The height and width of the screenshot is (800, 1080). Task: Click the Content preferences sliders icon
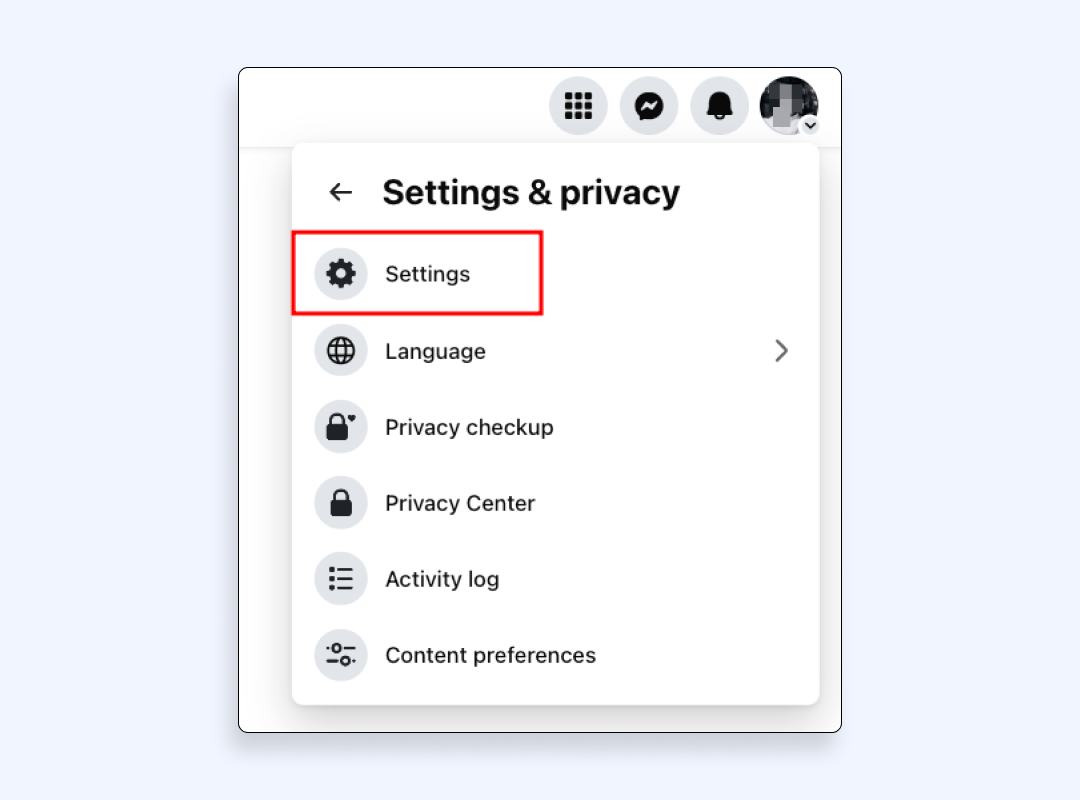(x=341, y=655)
